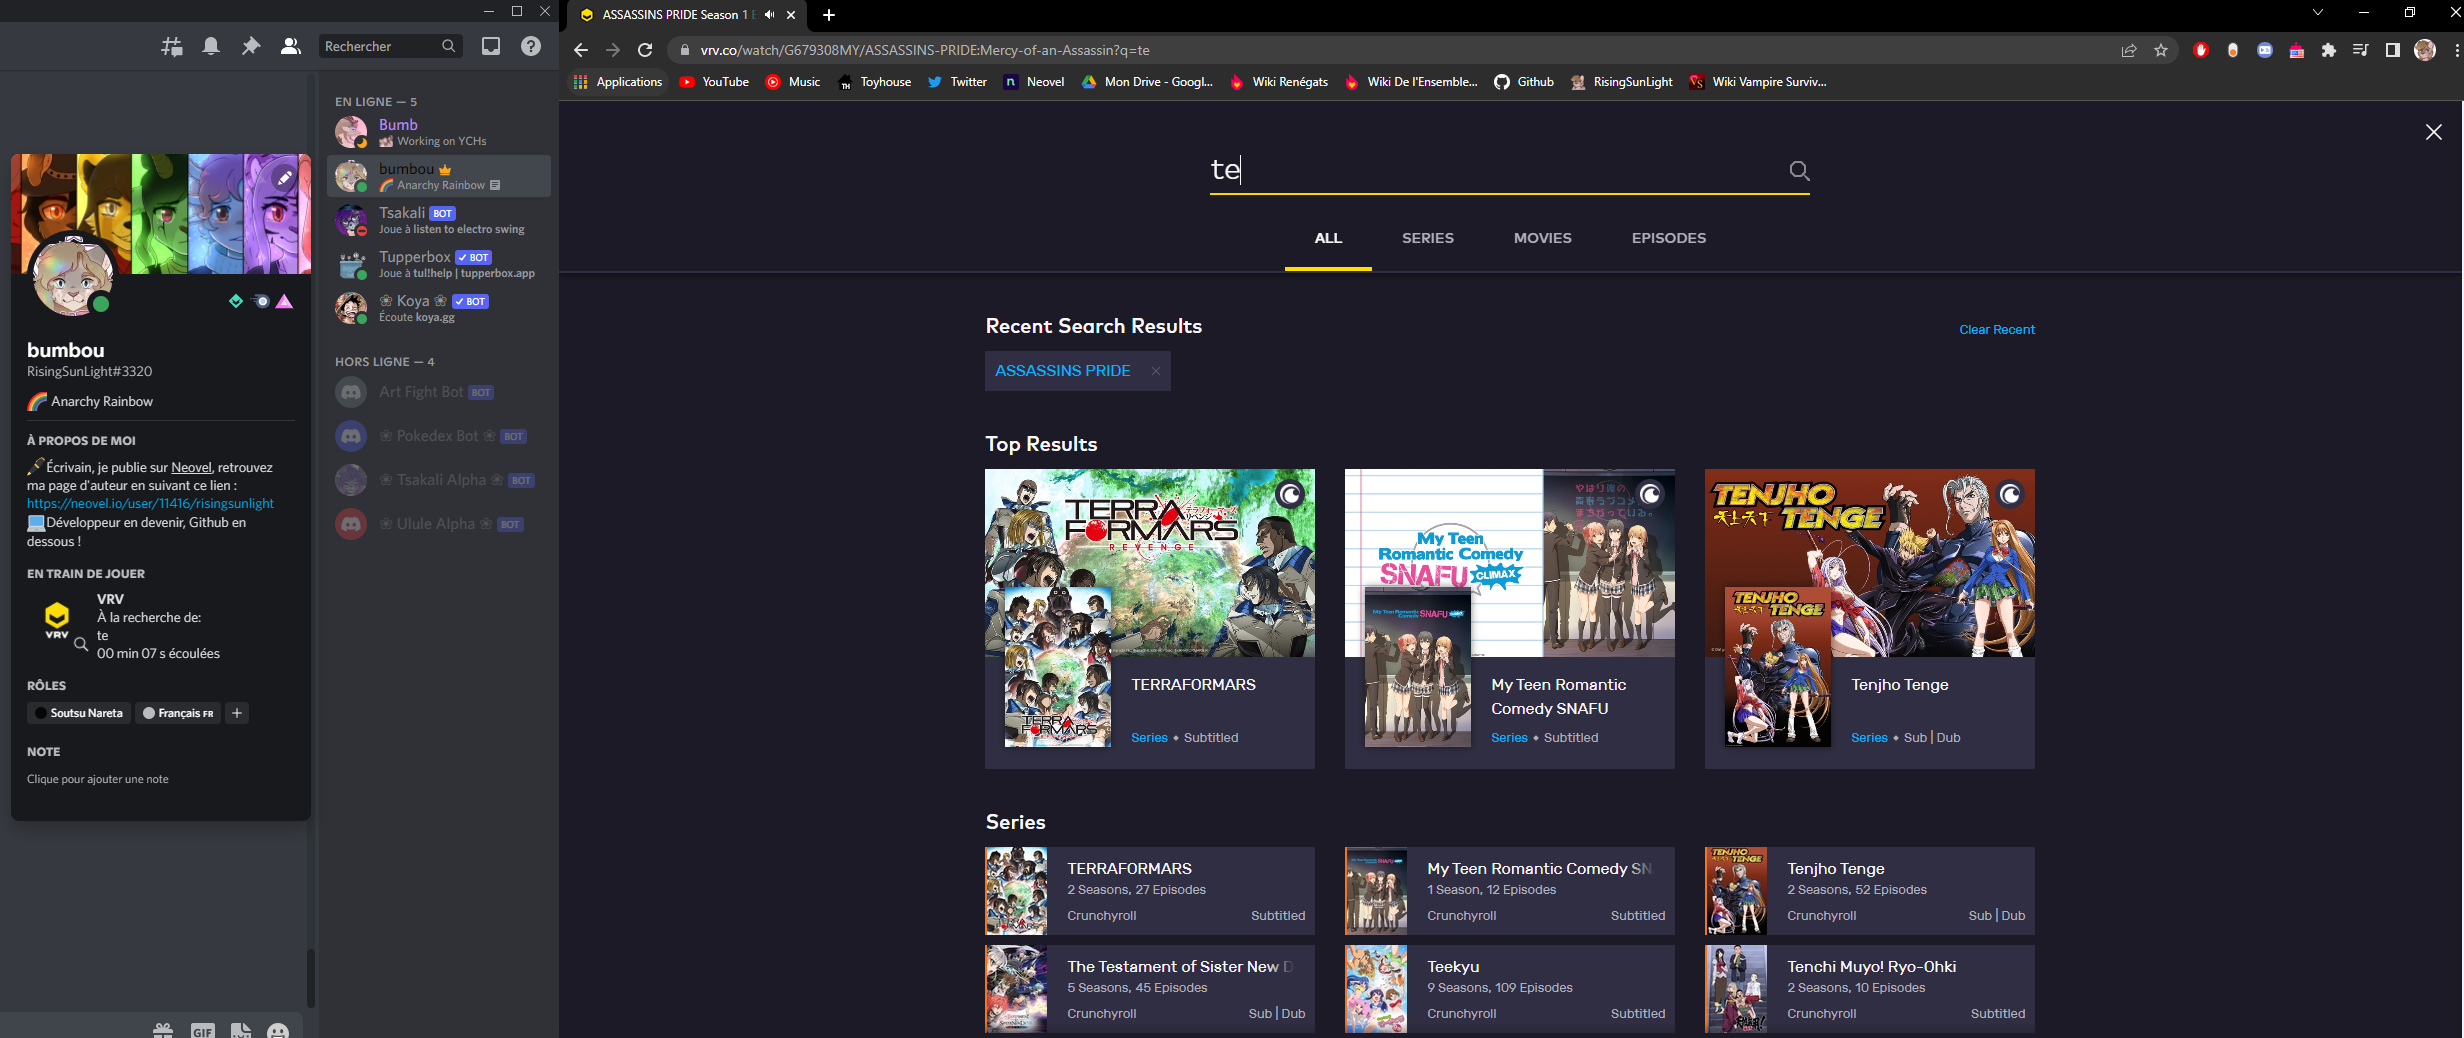2464x1038 pixels.
Task: Collapse the EN LIGNE member category
Action: [x=375, y=101]
